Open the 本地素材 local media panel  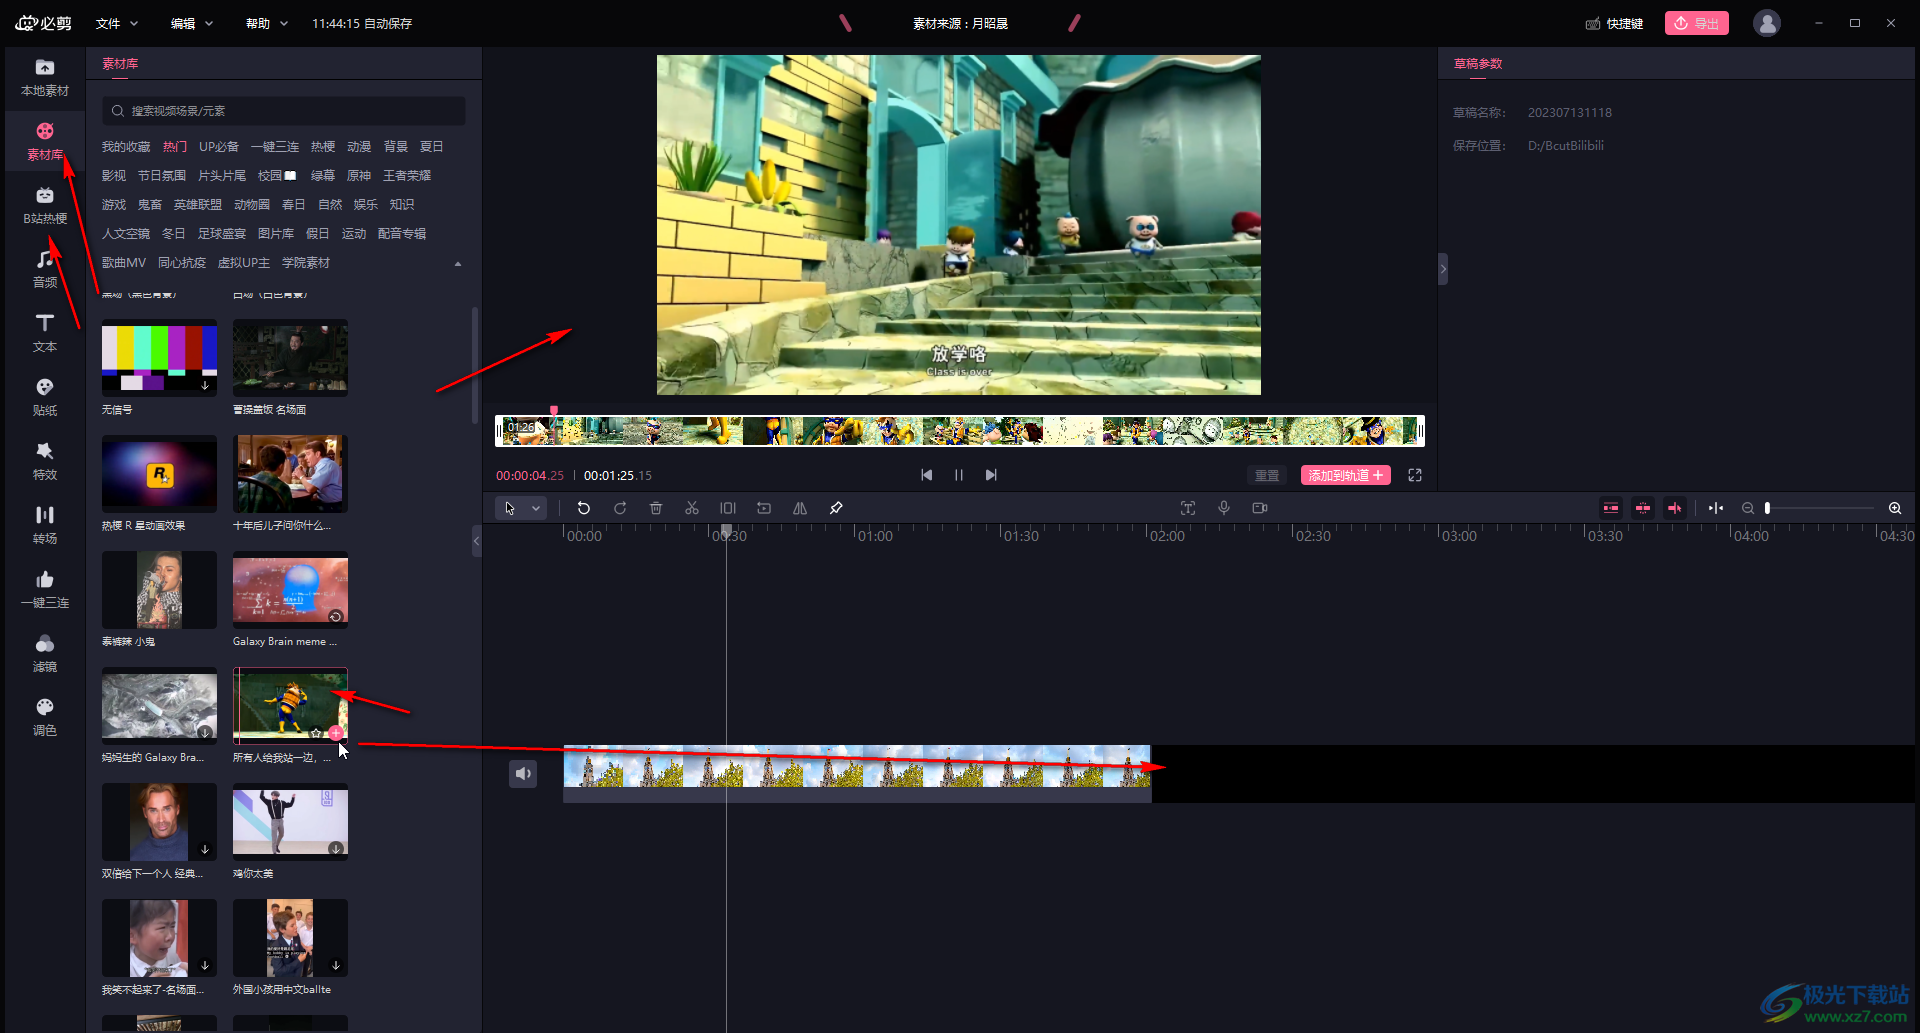point(45,77)
